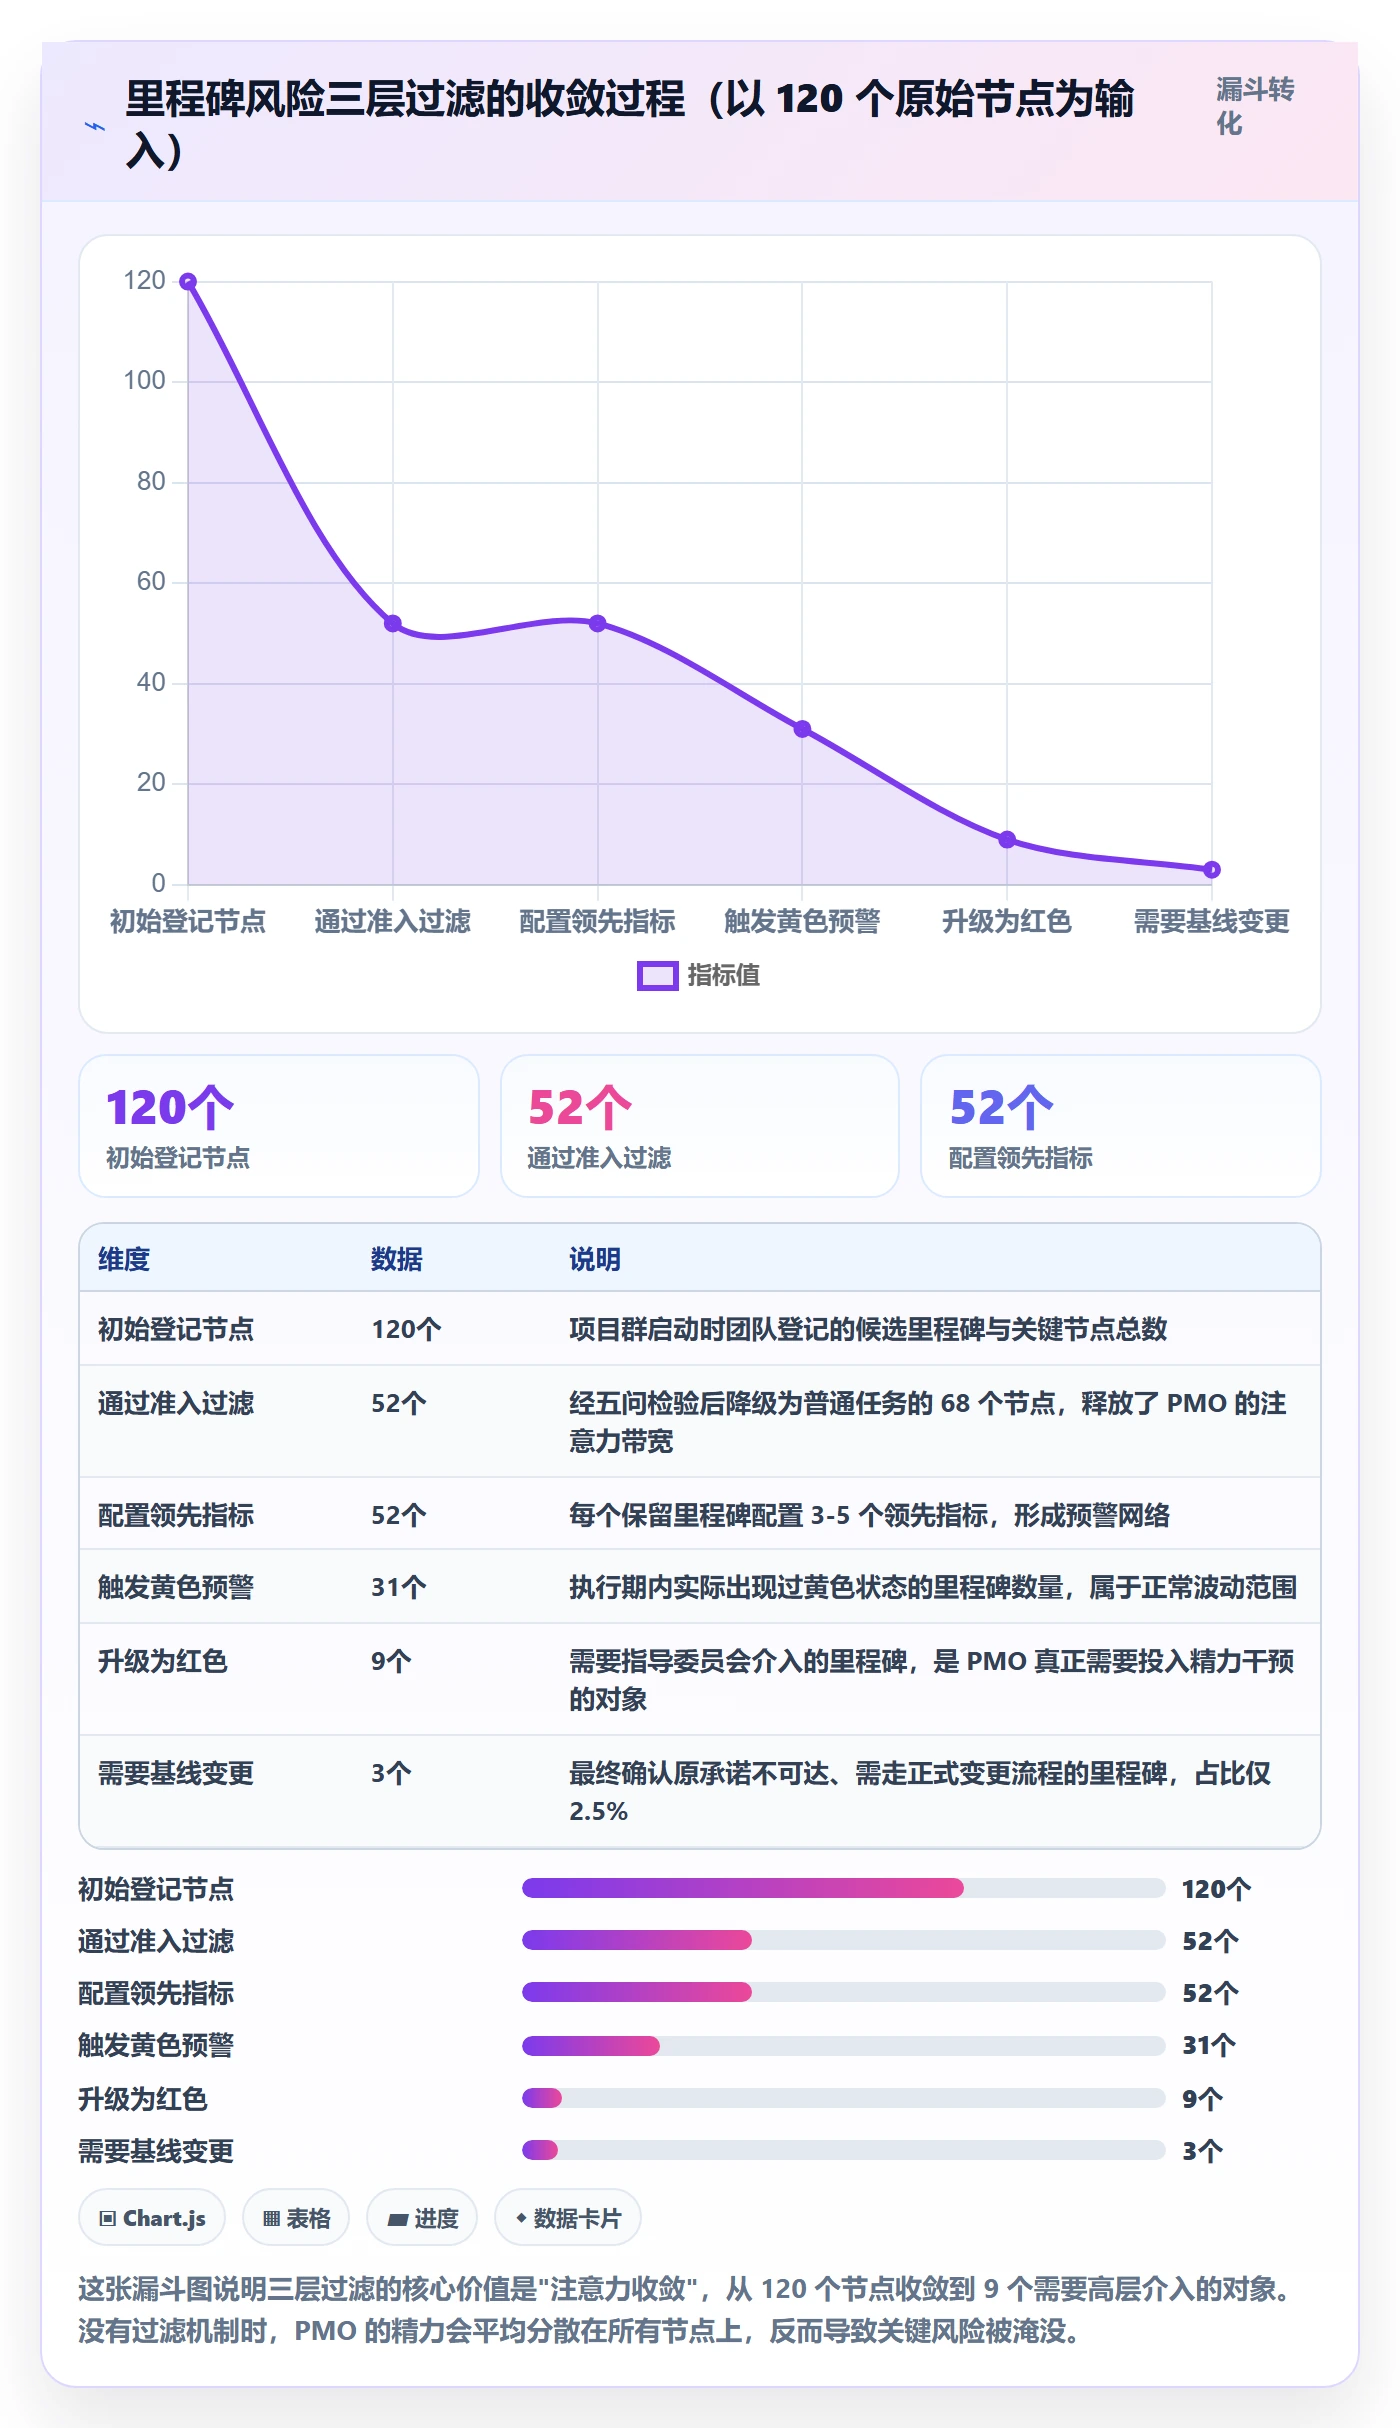Click the 触发黄色预警 progress bar
1400x2428 pixels.
pyautogui.click(x=843, y=2046)
